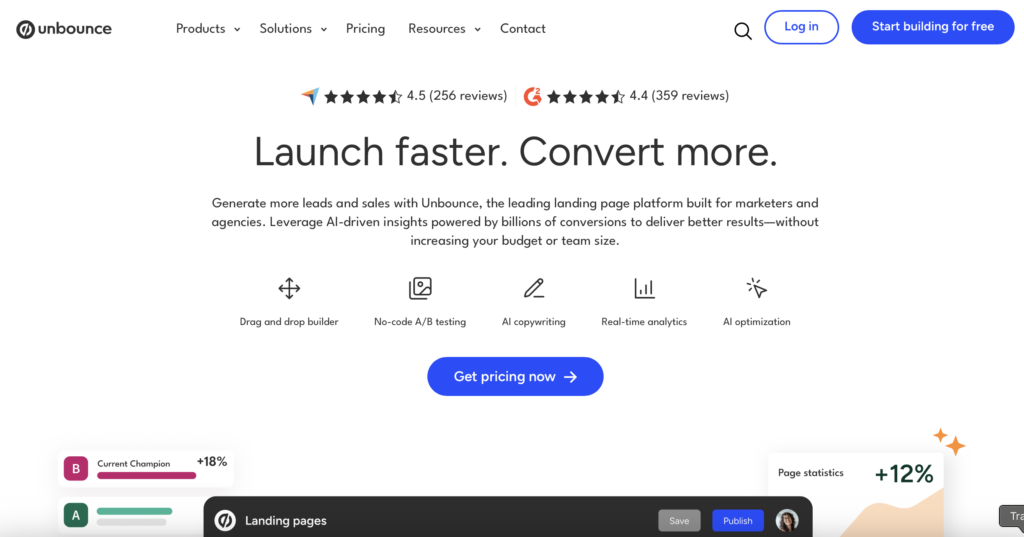The height and width of the screenshot is (537, 1024).
Task: Click the Capterra arrow logo
Action: 310,96
